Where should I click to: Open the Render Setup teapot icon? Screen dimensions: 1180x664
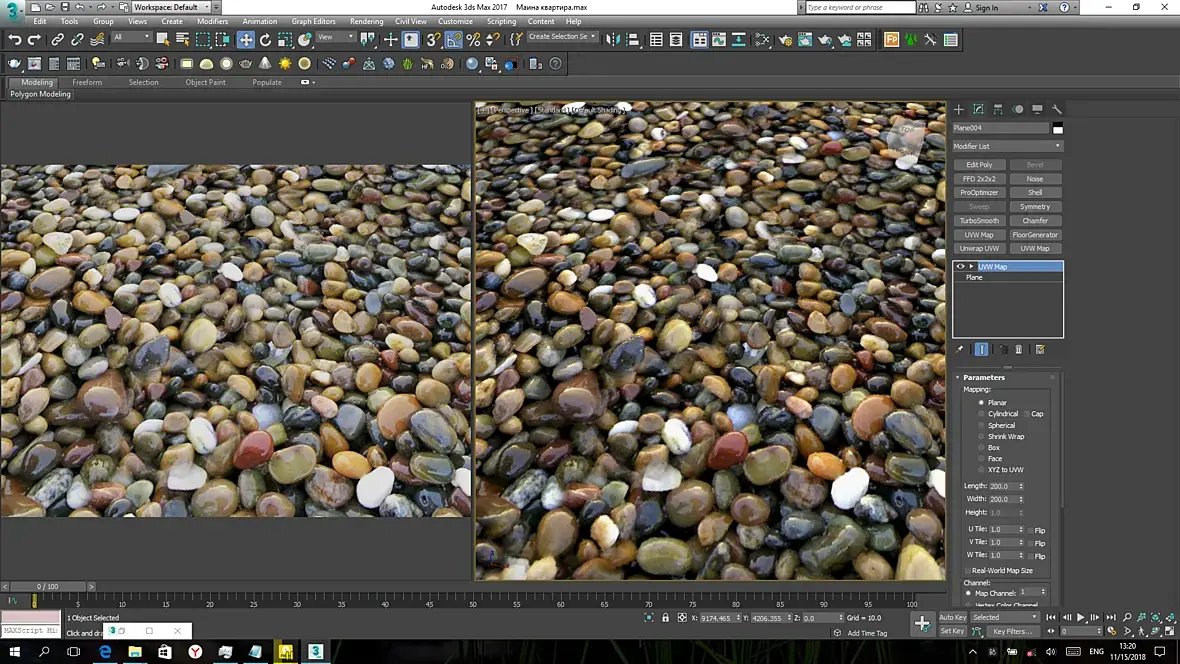coord(783,40)
